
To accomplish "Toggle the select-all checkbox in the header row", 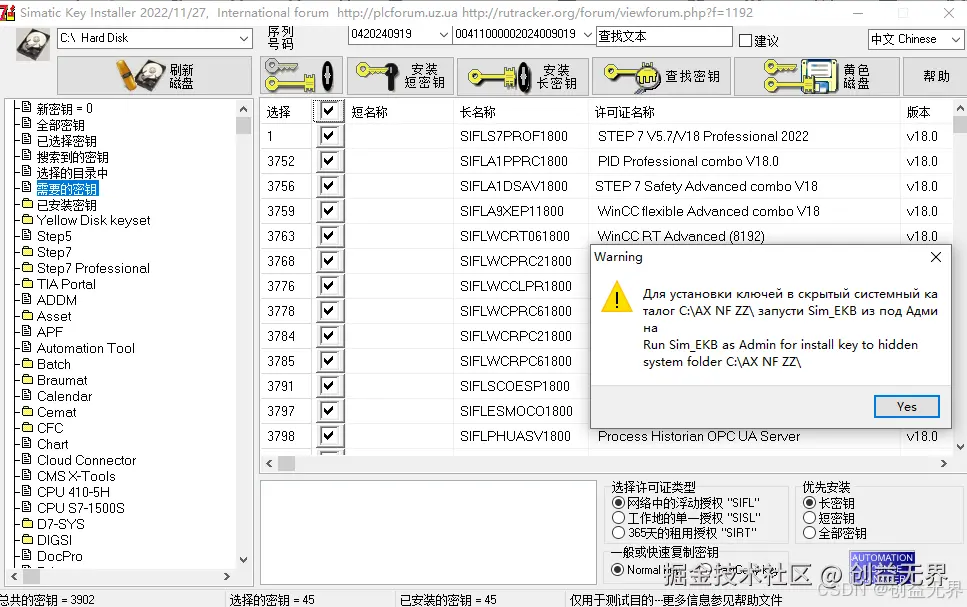I will (329, 111).
